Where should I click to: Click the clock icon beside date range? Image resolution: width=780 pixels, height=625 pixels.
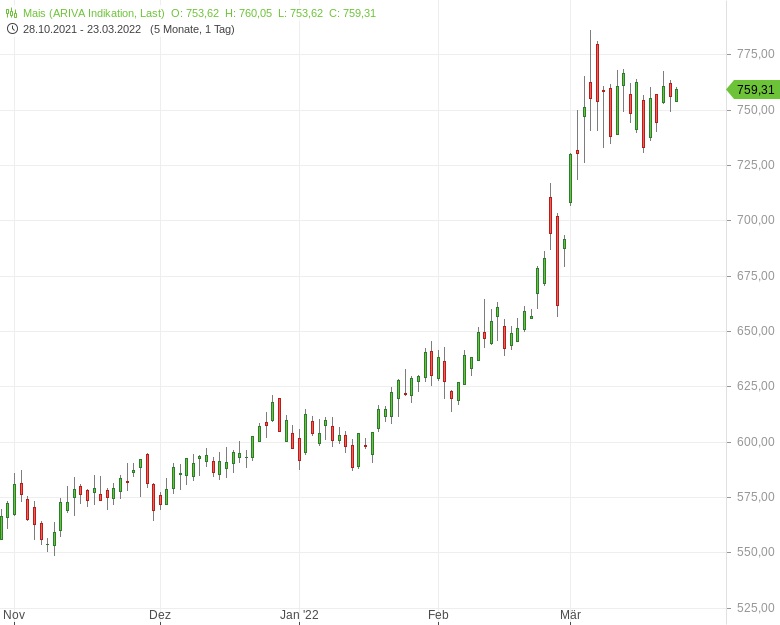12,29
